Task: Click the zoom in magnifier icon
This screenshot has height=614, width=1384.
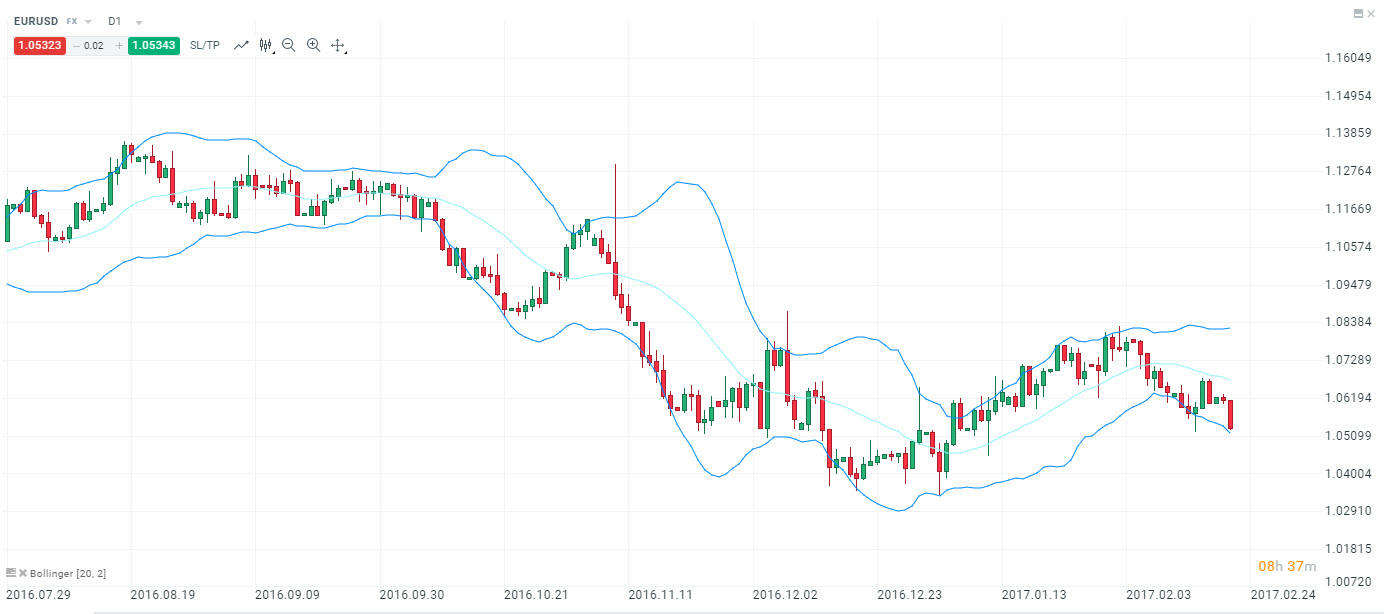Action: (x=313, y=44)
